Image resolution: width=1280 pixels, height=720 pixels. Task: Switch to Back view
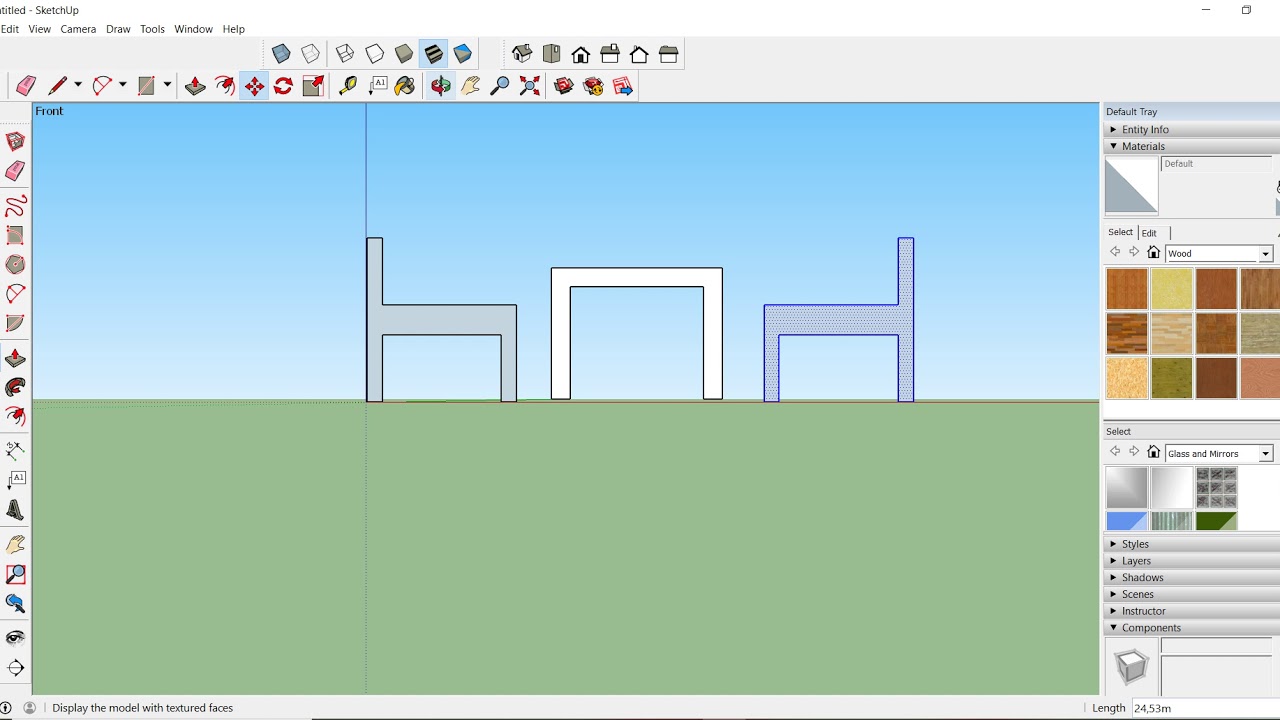(x=639, y=54)
